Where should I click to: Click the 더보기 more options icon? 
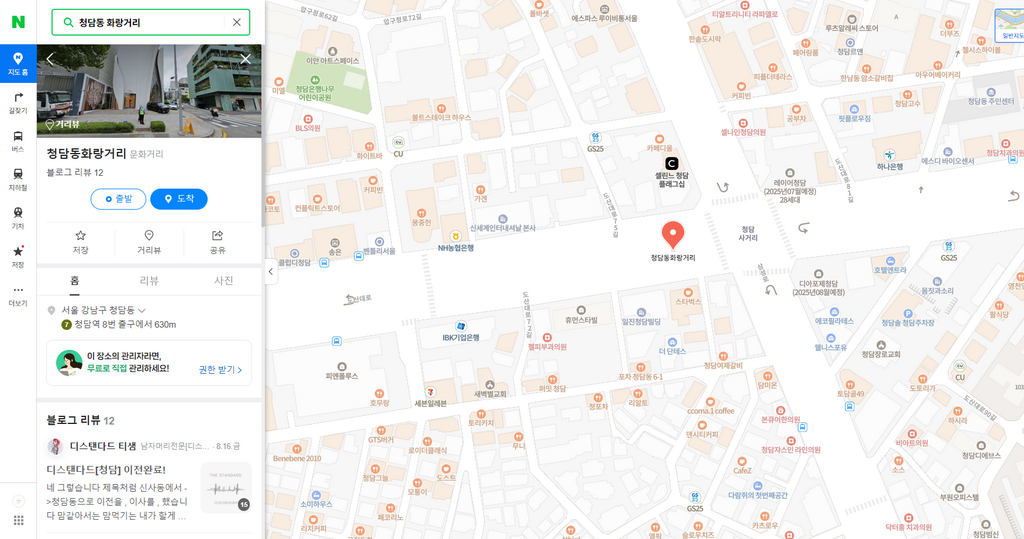[x=18, y=295]
